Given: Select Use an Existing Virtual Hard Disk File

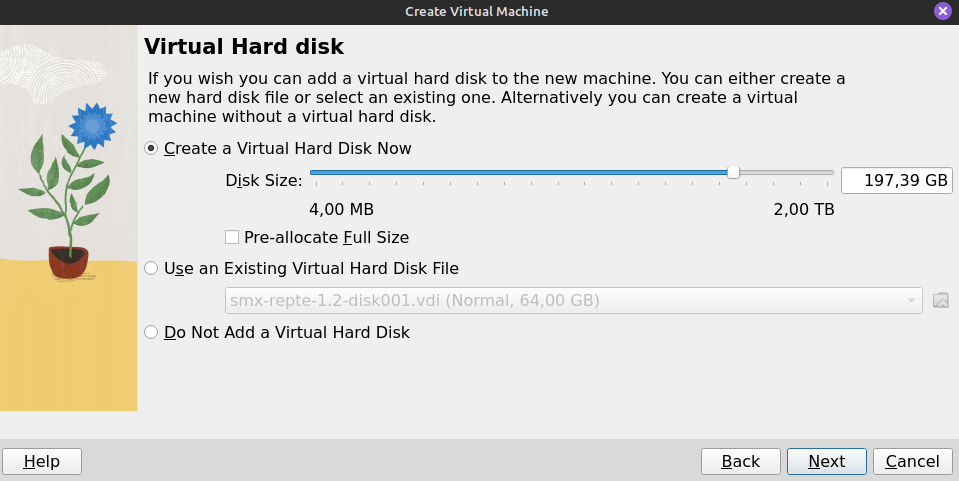Looking at the screenshot, I should 301,269.
